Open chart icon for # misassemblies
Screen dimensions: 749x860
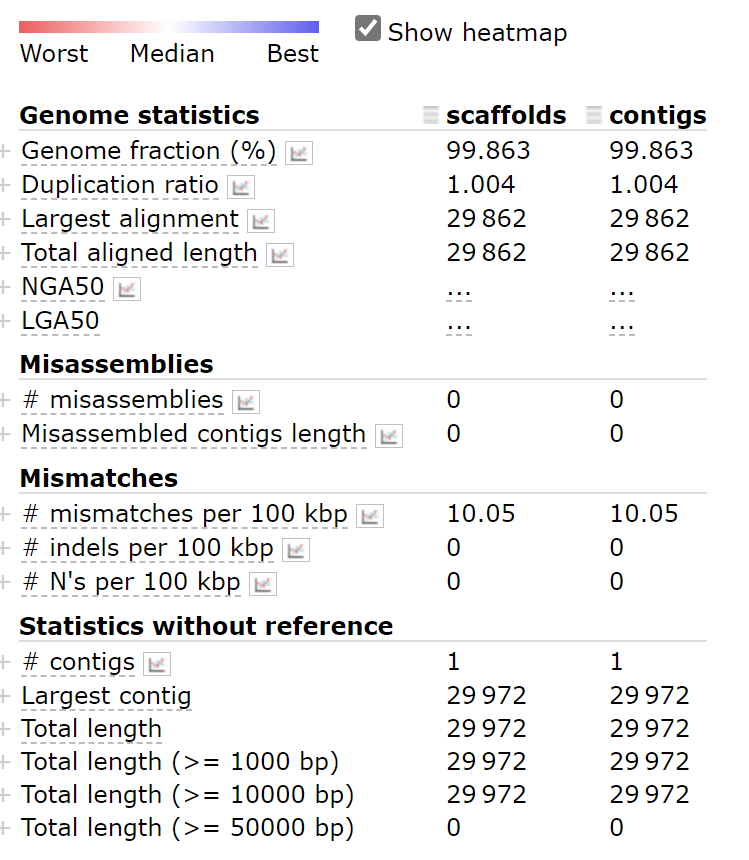[x=245, y=402]
